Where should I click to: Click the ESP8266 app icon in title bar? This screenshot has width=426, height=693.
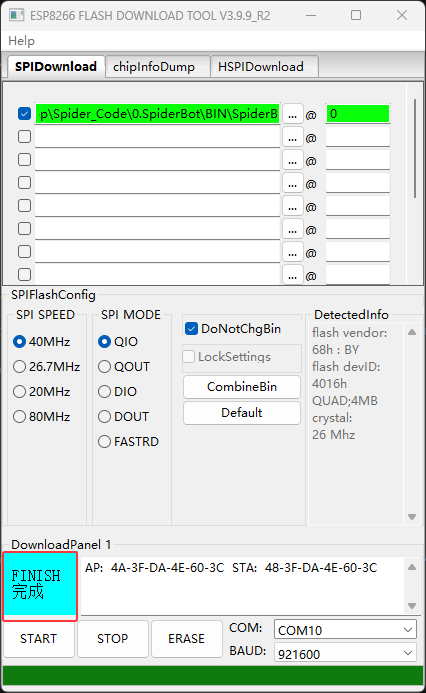pyautogui.click(x=16, y=15)
